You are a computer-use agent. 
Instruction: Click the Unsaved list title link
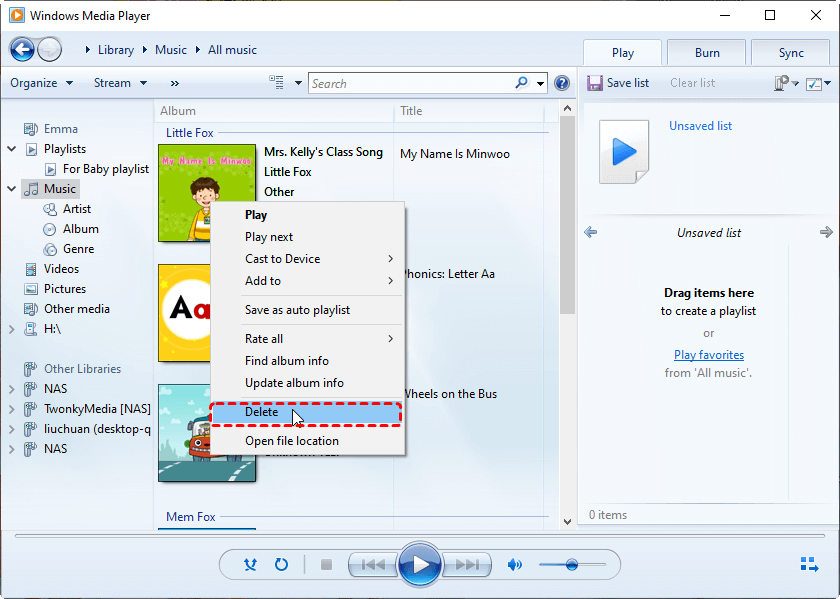point(700,126)
